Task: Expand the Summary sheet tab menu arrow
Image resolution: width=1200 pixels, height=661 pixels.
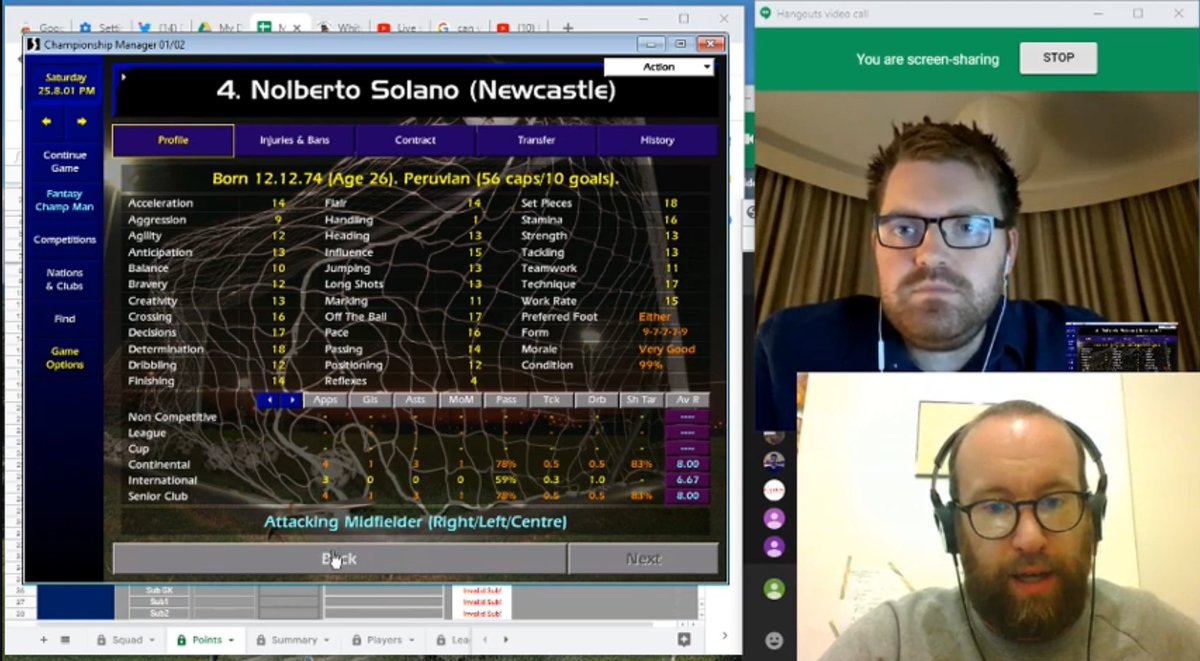Action: pyautogui.click(x=327, y=640)
